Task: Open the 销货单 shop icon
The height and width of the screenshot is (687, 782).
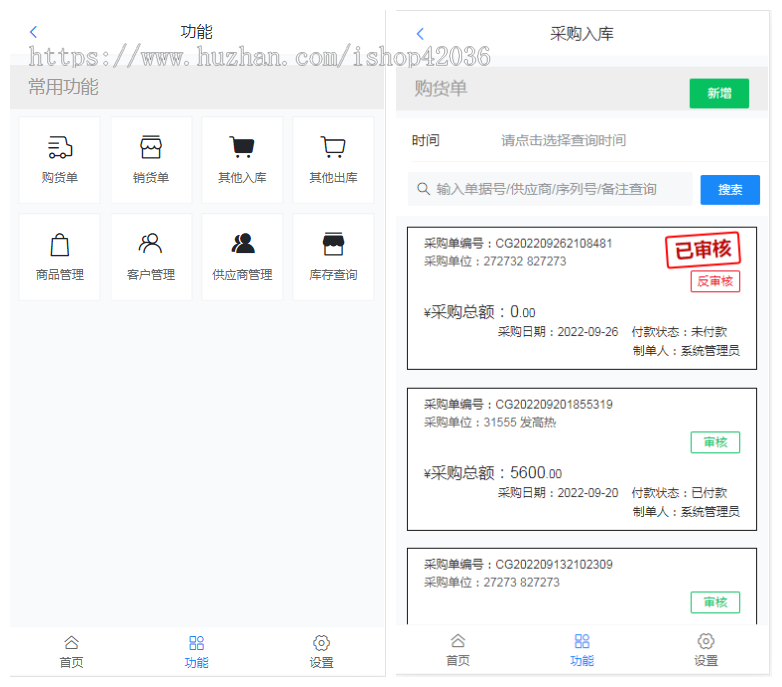Action: [151, 147]
